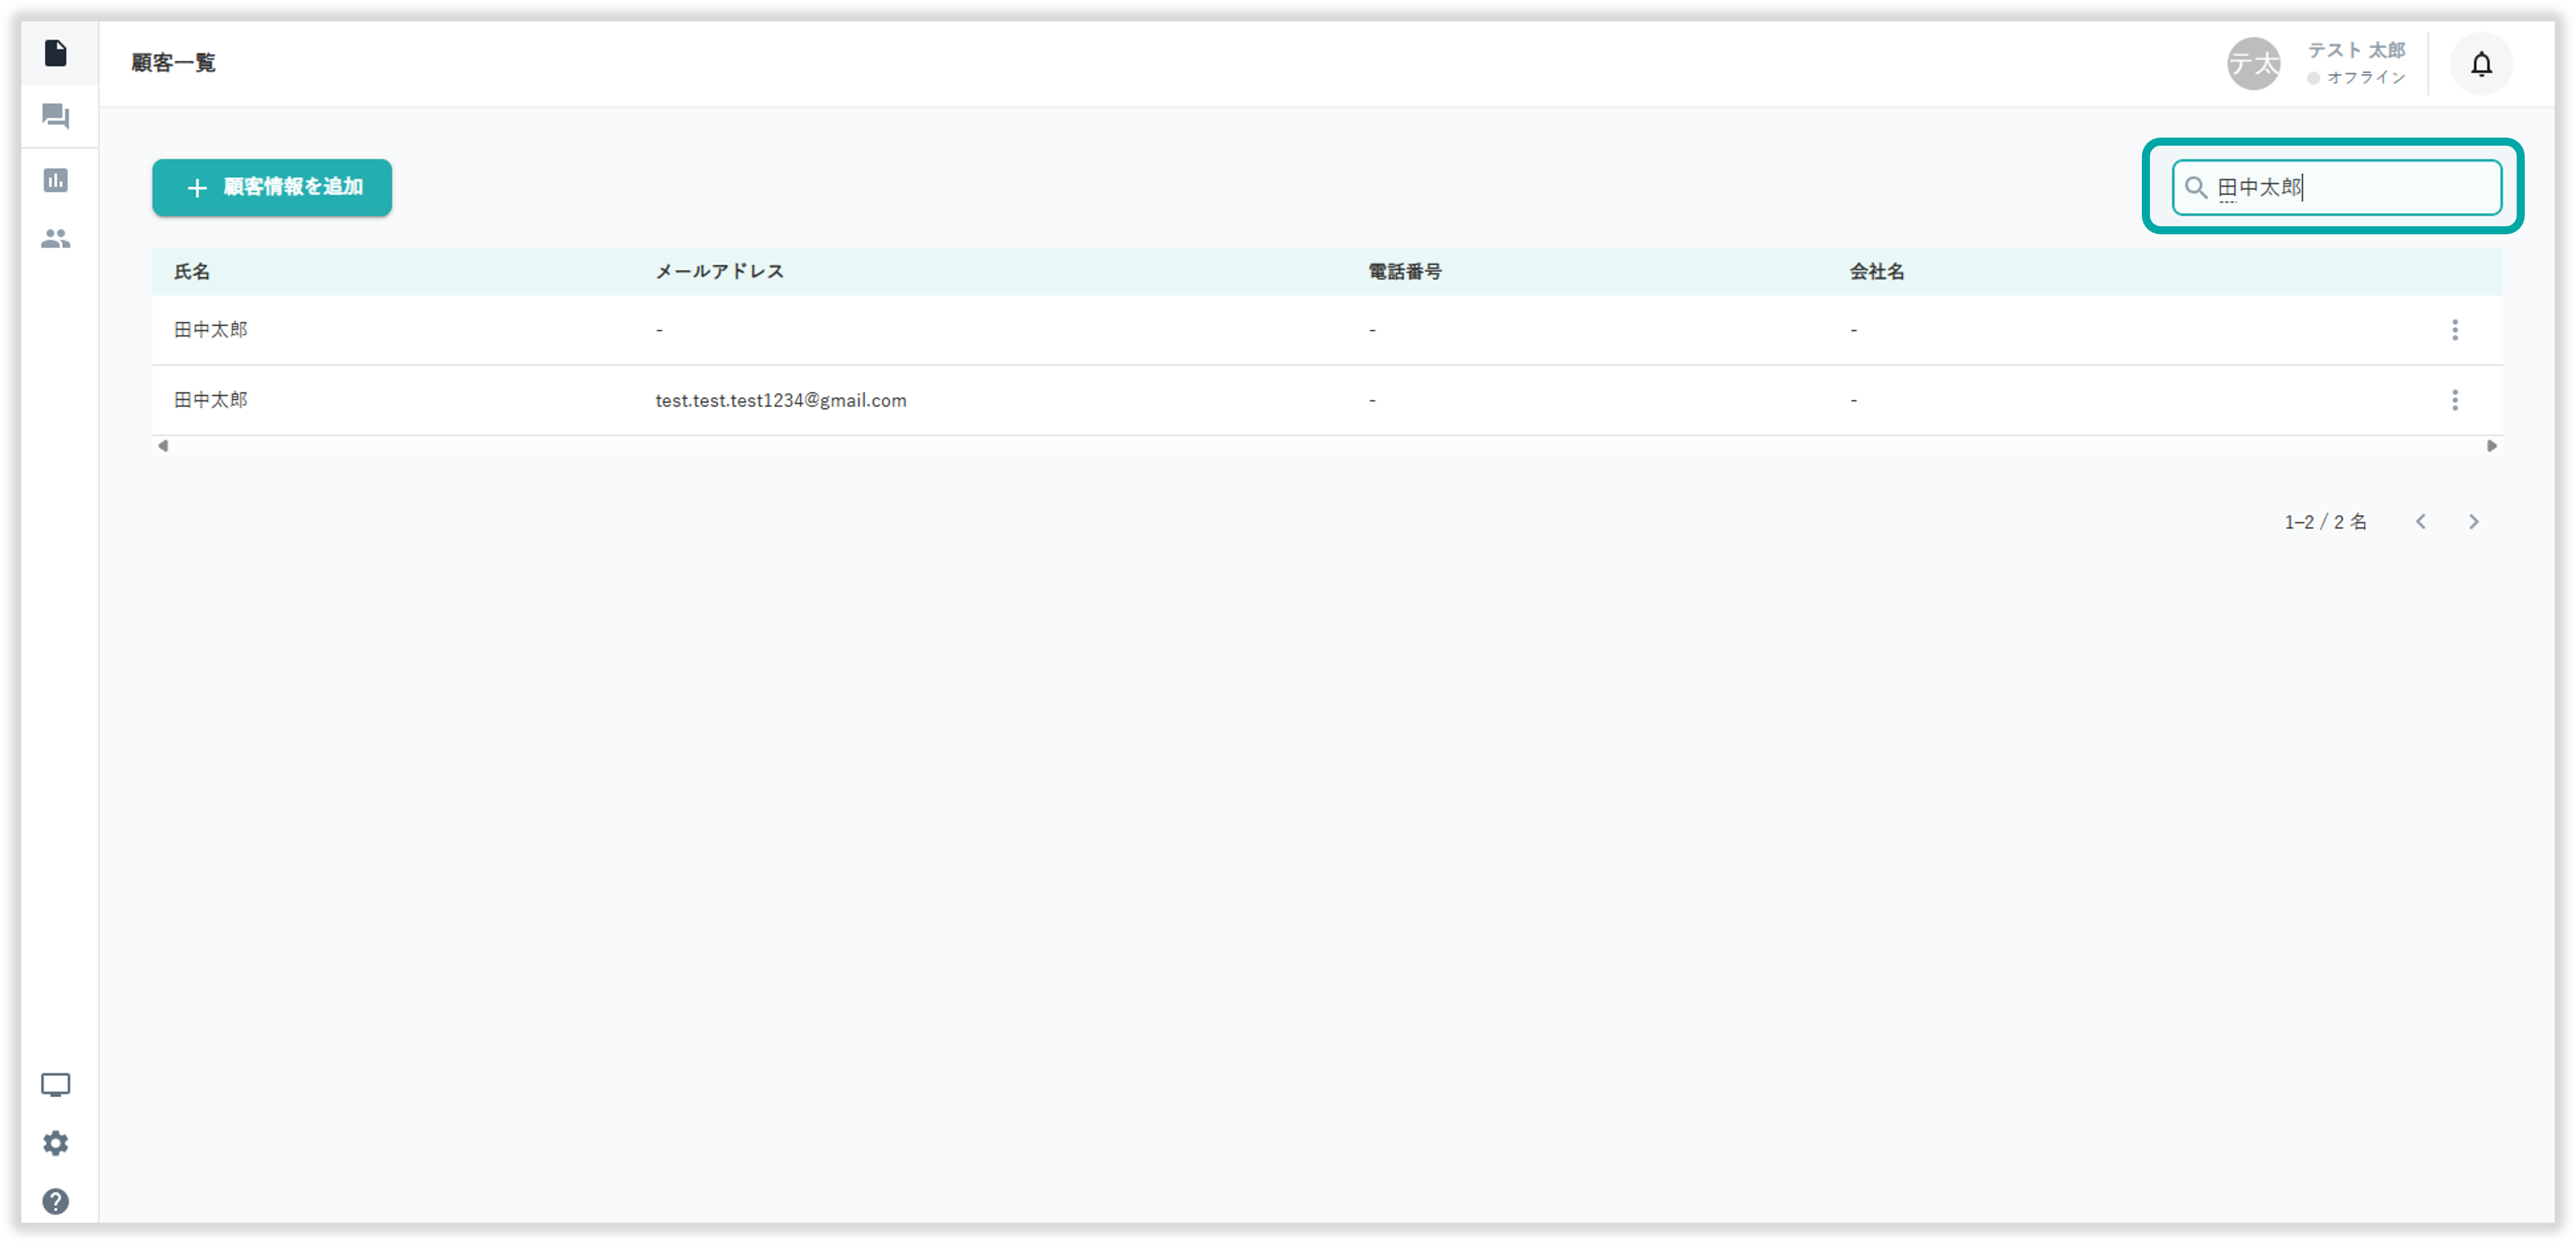Click the メールアドレス column header

pos(719,272)
